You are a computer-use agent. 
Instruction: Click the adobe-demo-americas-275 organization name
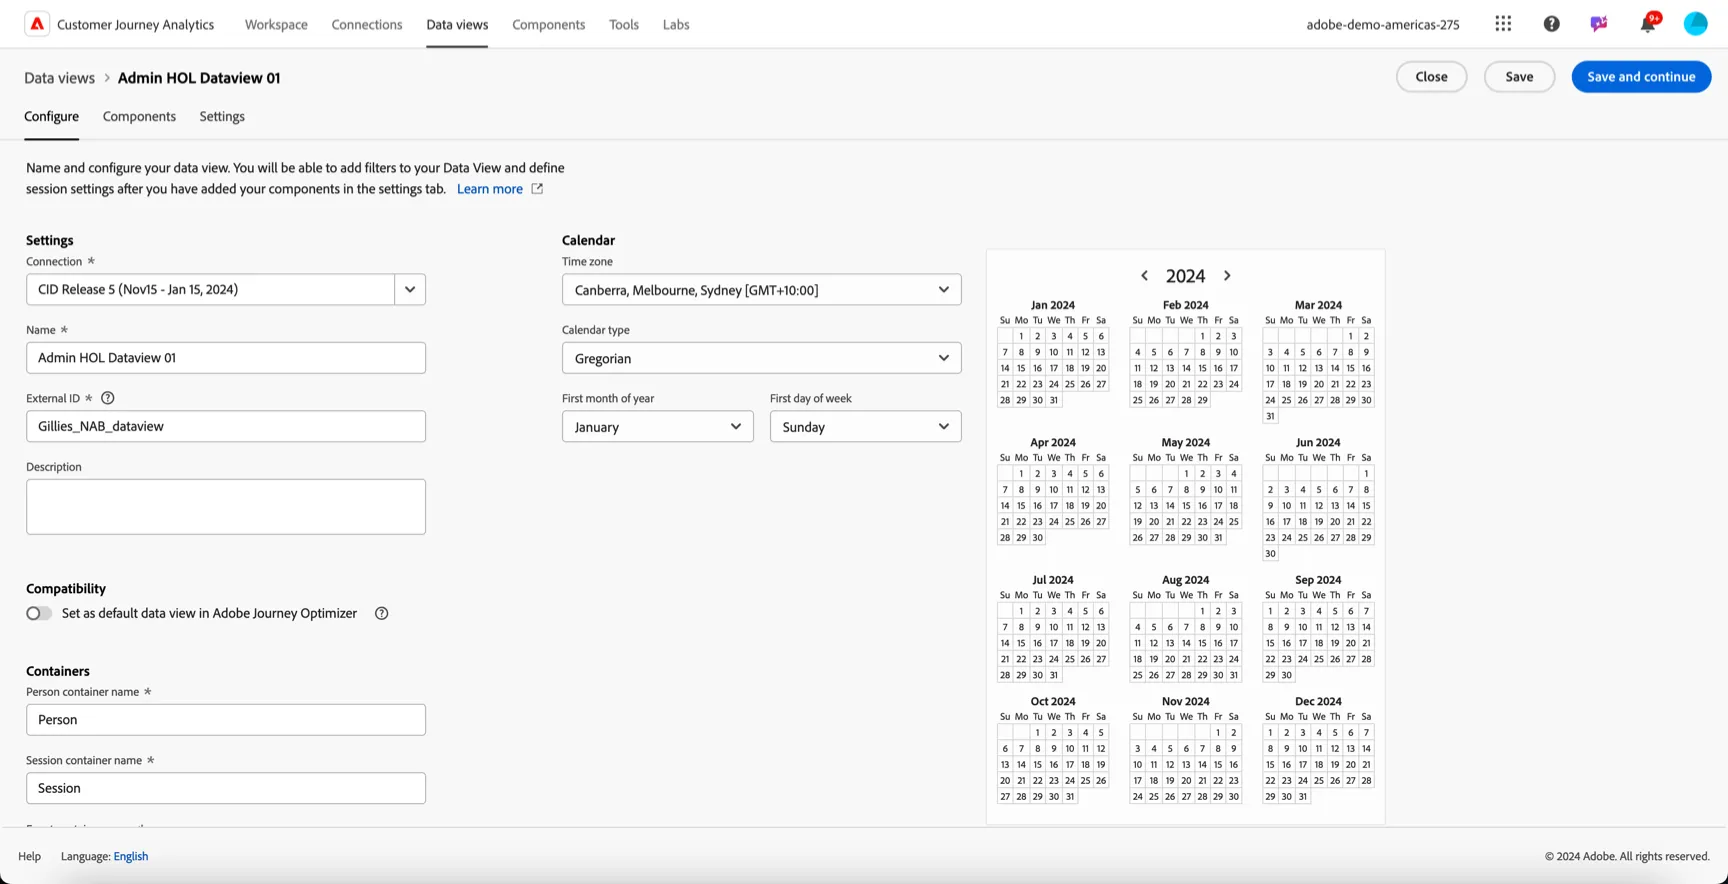click(x=1383, y=24)
